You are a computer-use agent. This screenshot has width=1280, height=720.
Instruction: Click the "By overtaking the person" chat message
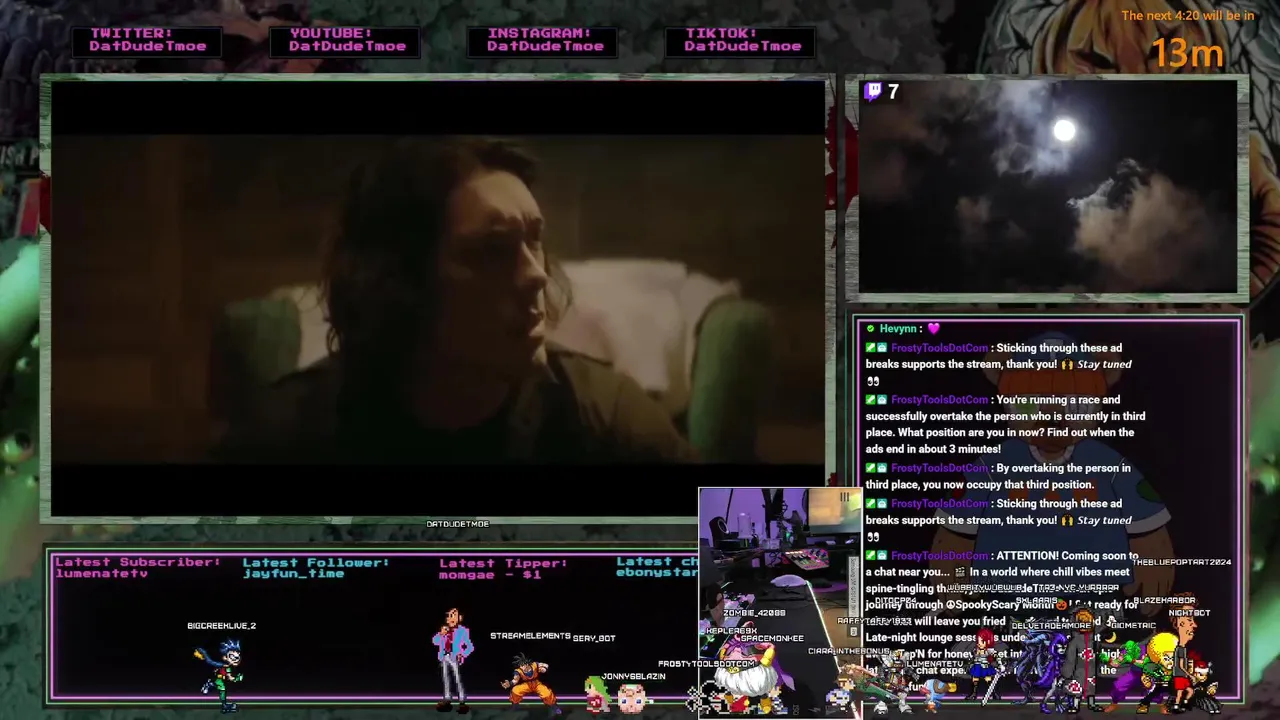pyautogui.click(x=997, y=476)
